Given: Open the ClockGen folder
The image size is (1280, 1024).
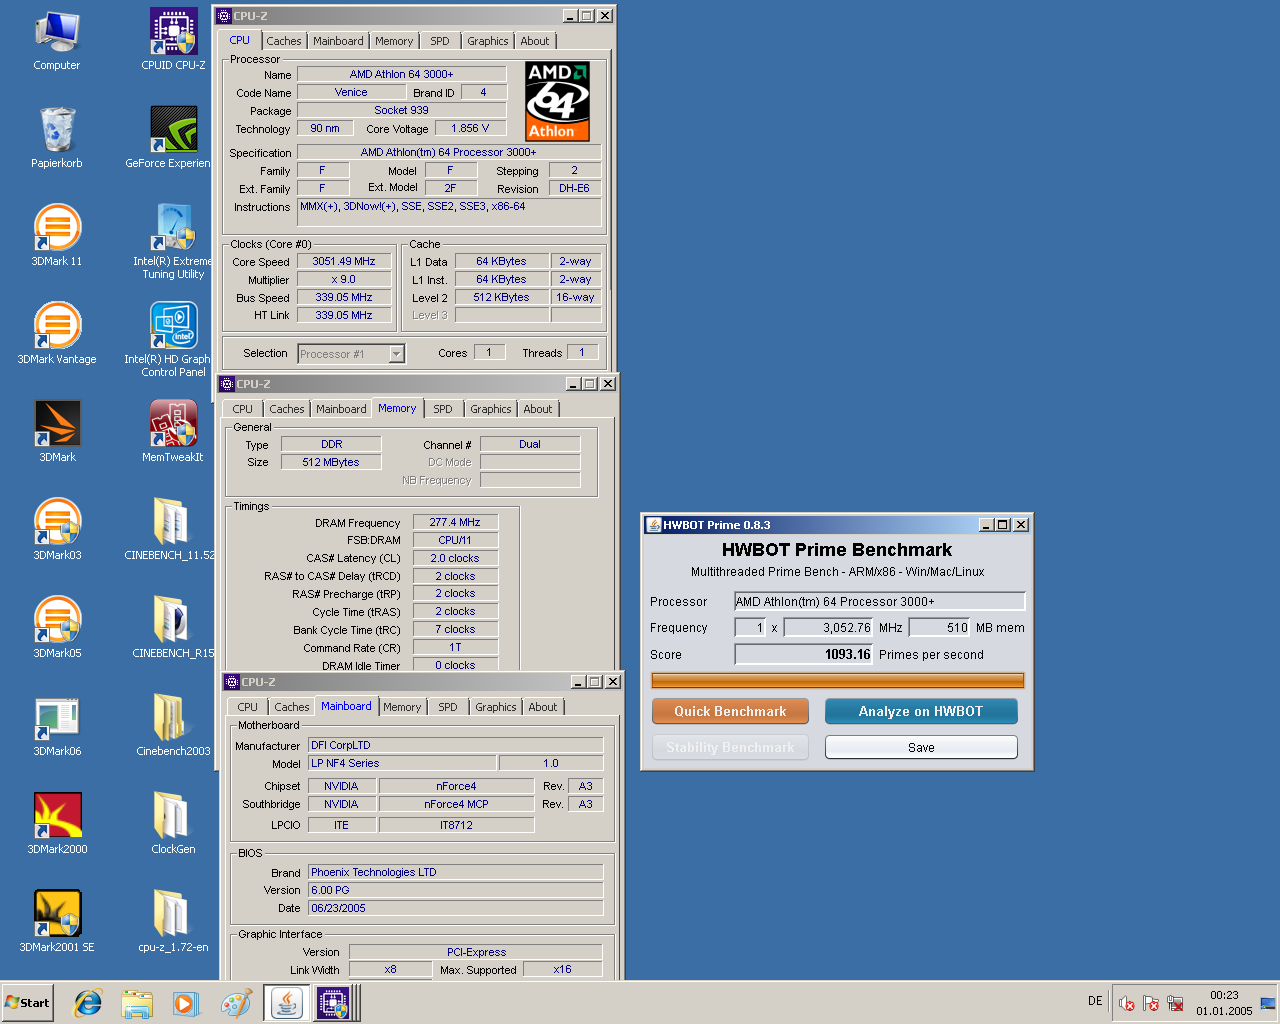Looking at the screenshot, I should [173, 824].
